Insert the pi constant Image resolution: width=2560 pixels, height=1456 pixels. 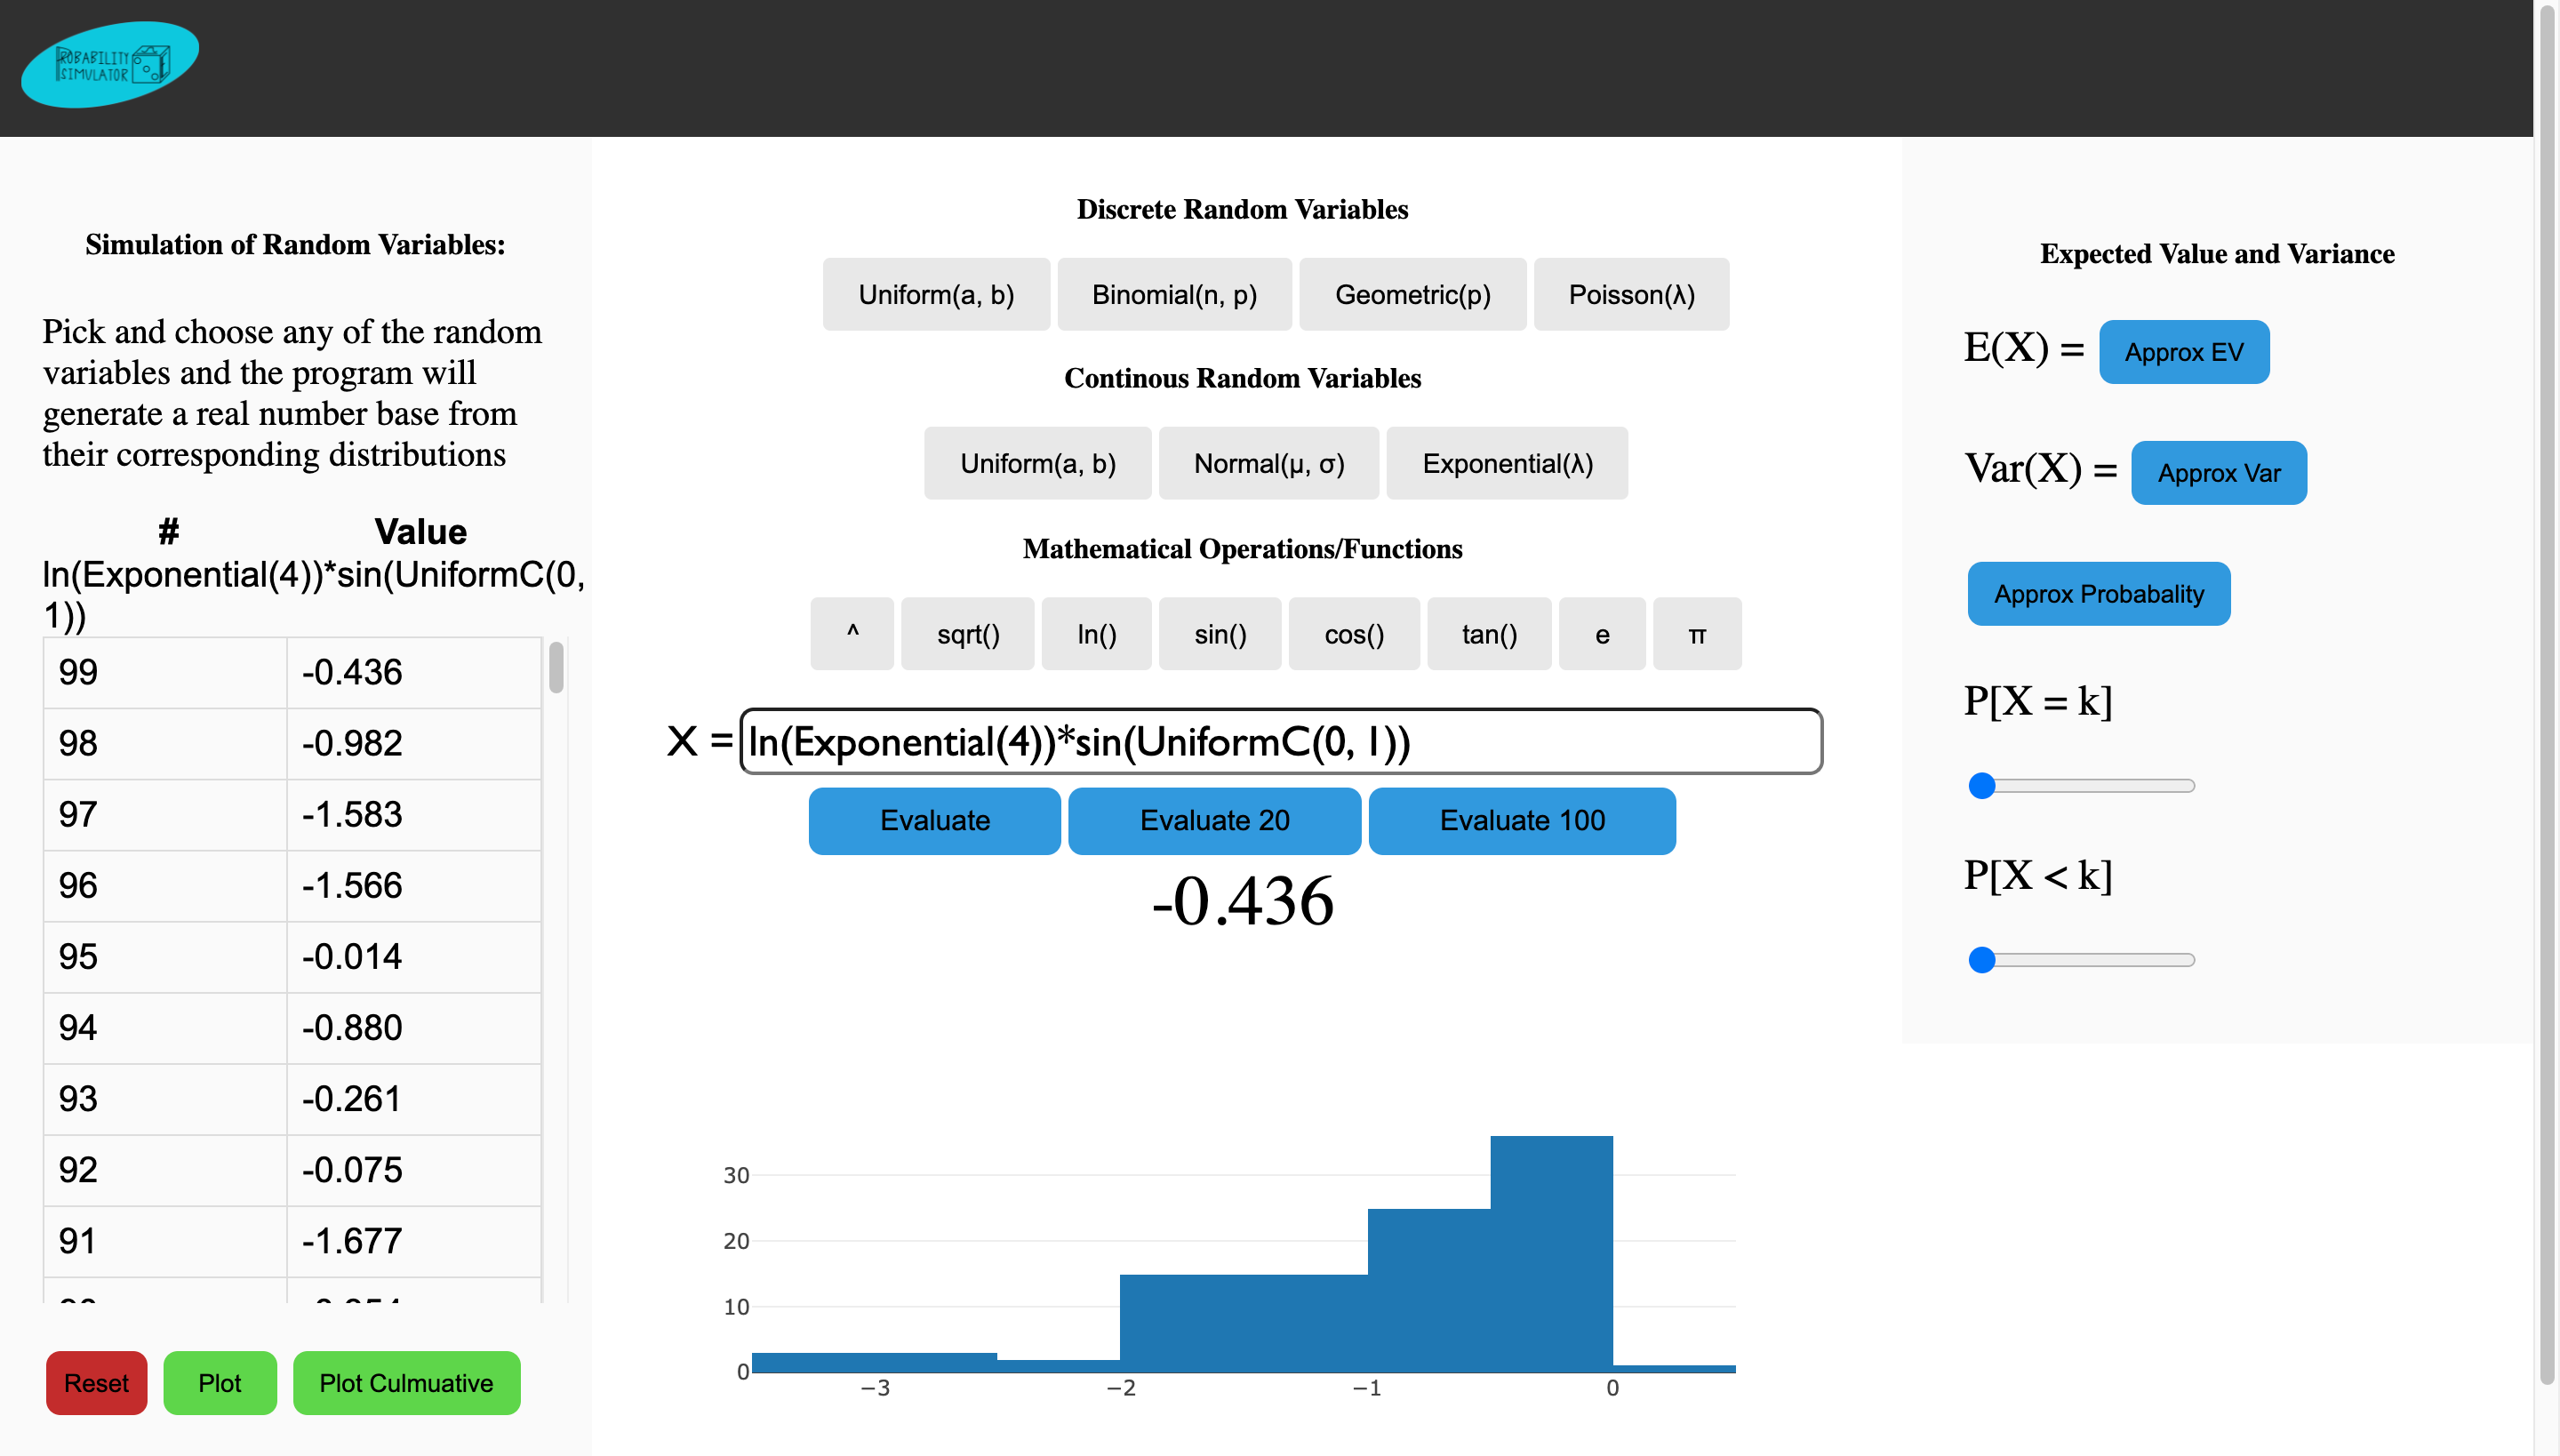point(1696,634)
